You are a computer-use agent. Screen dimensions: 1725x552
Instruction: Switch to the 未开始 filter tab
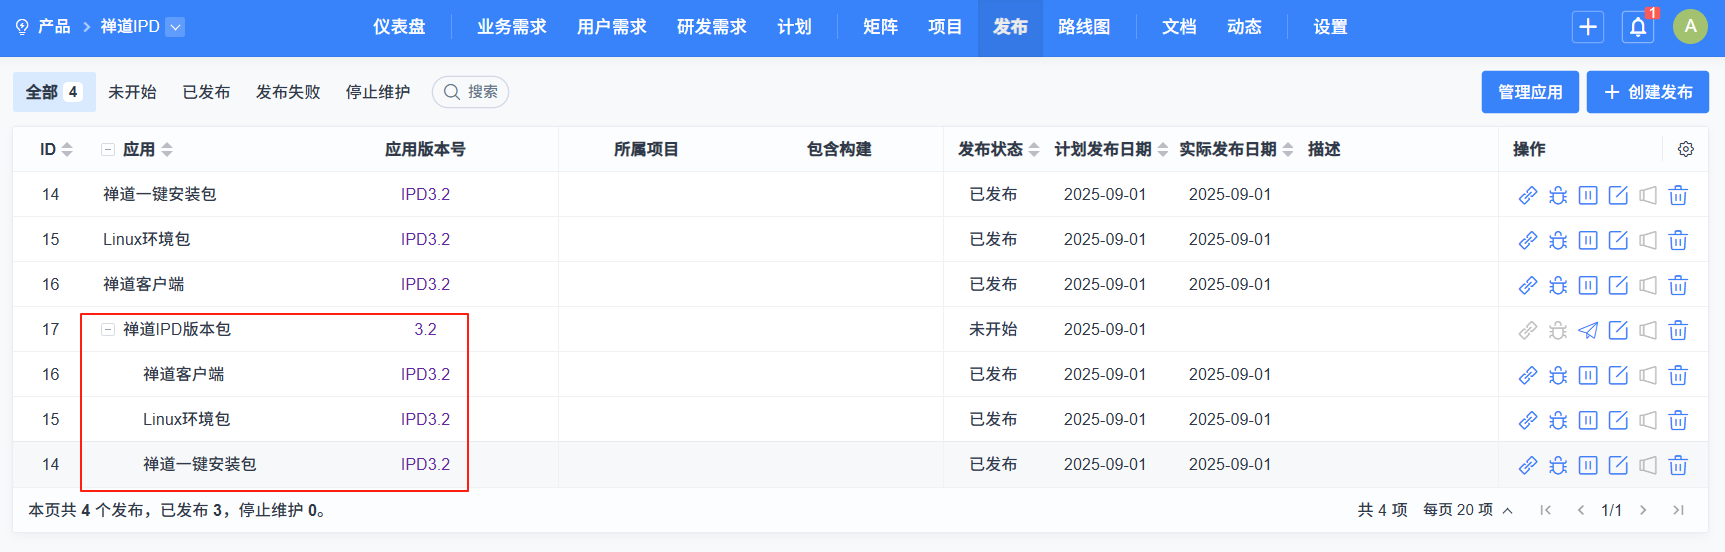point(132,92)
